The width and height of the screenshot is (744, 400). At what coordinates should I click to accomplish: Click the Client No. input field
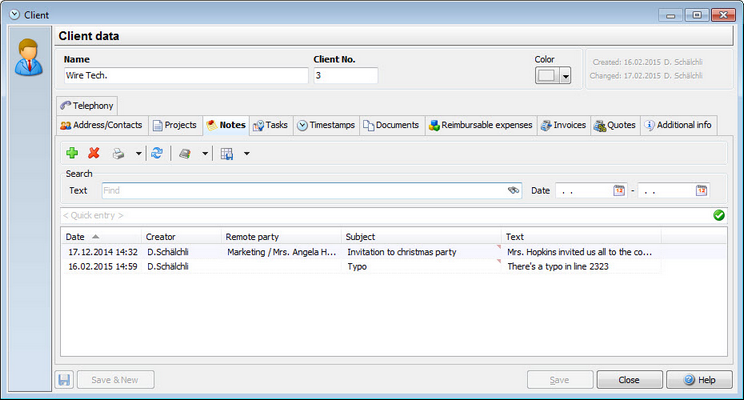click(x=345, y=75)
